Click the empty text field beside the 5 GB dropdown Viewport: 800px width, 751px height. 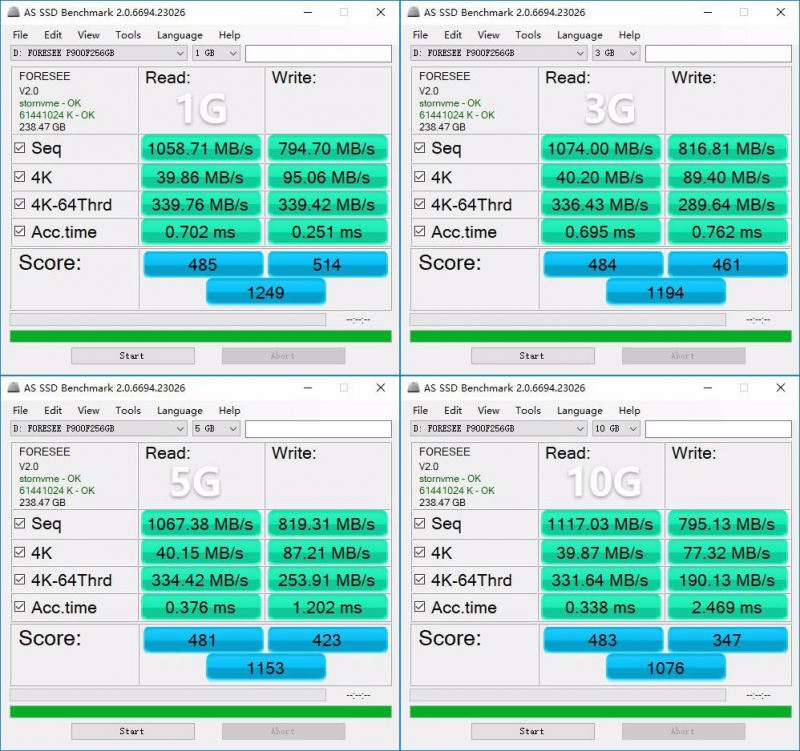click(x=318, y=429)
